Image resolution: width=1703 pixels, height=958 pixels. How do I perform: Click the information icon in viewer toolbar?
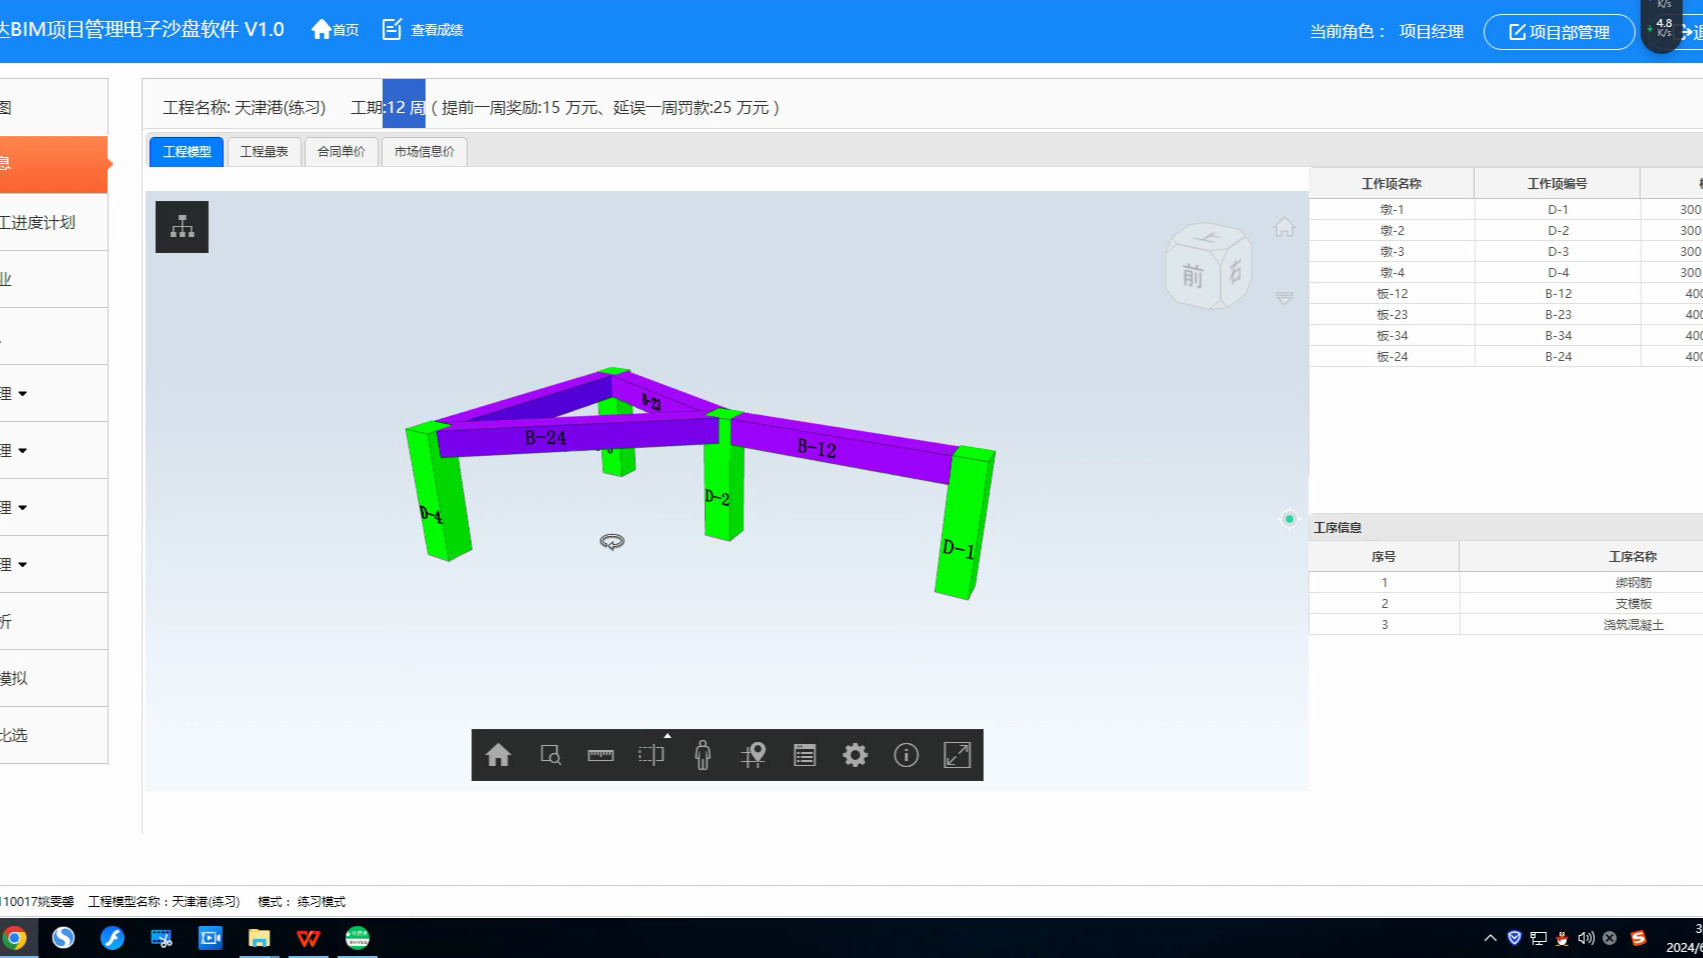click(x=906, y=755)
